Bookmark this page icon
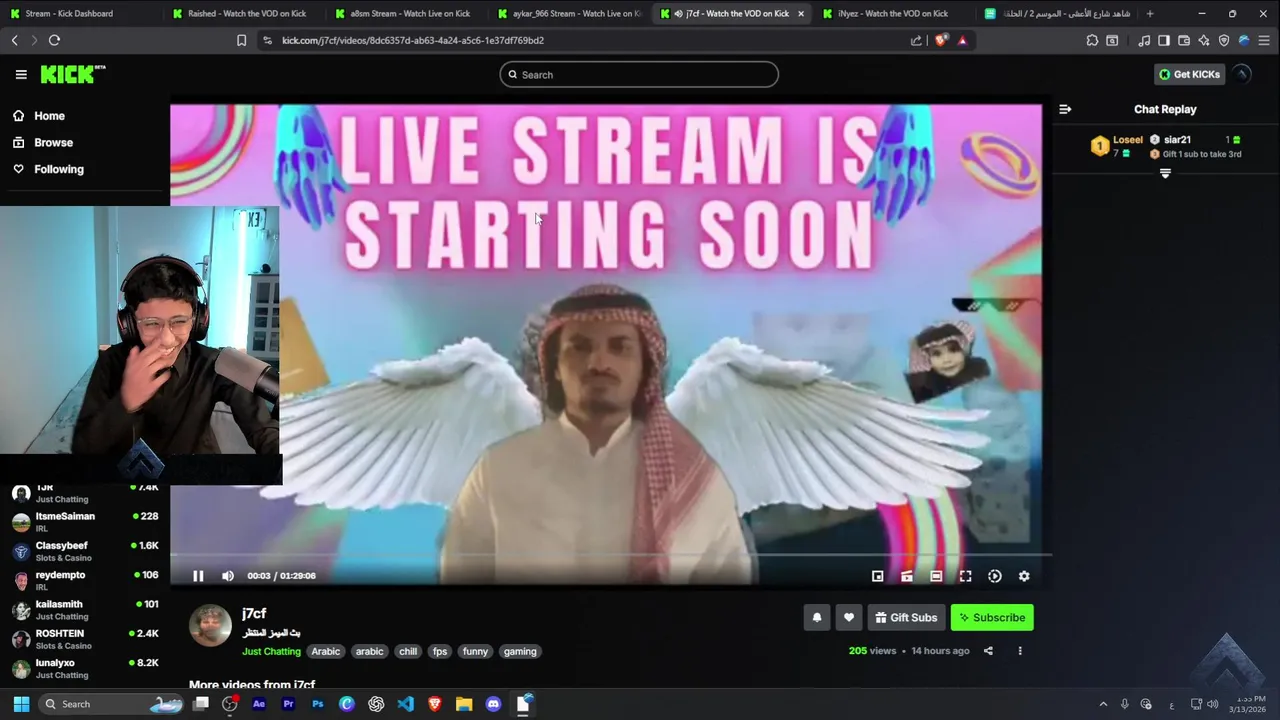The height and width of the screenshot is (720, 1280). pyautogui.click(x=241, y=40)
